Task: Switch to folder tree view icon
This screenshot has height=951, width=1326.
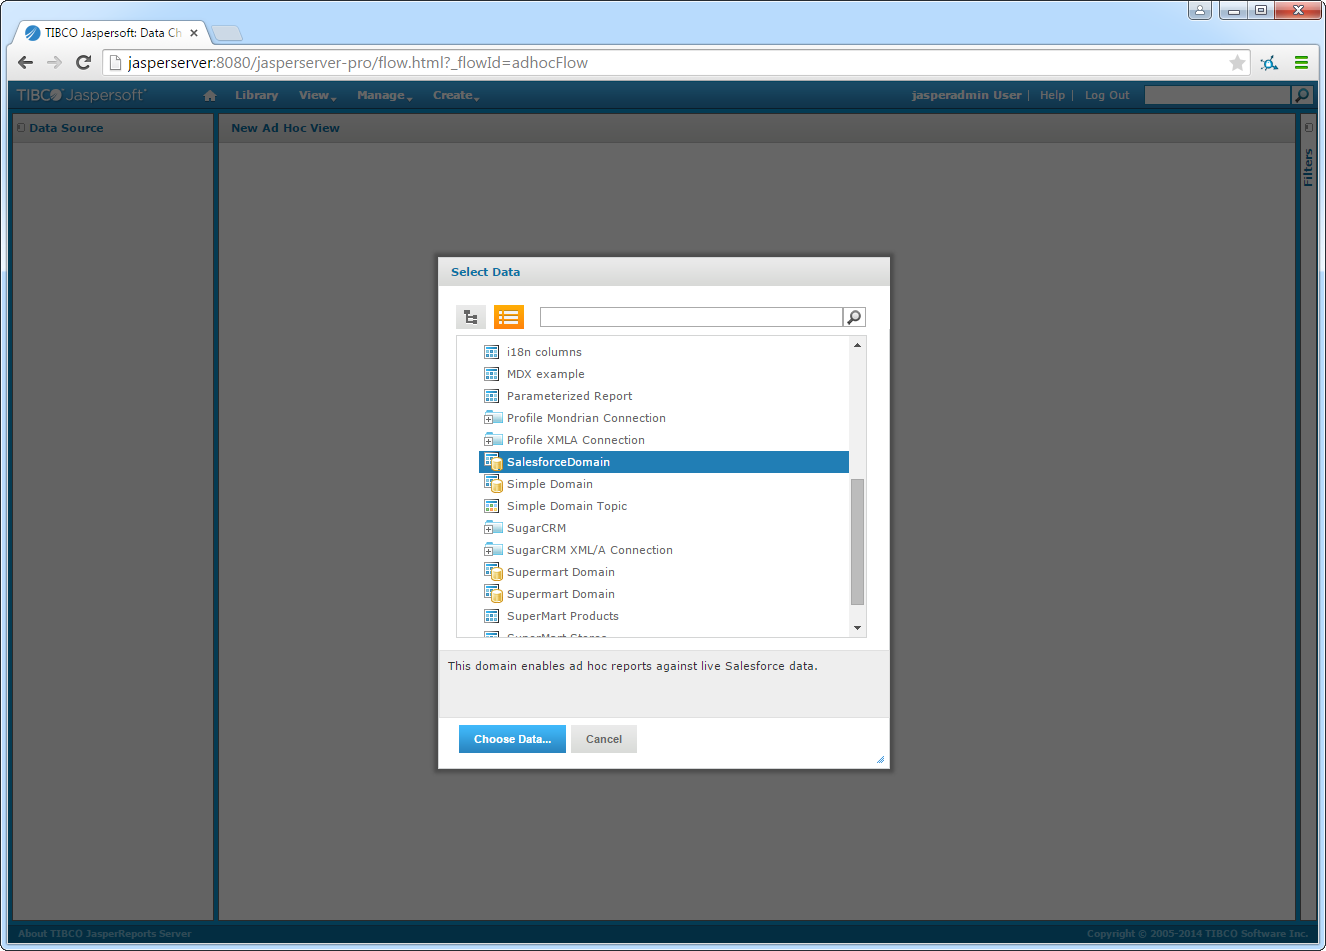Action: pos(471,318)
